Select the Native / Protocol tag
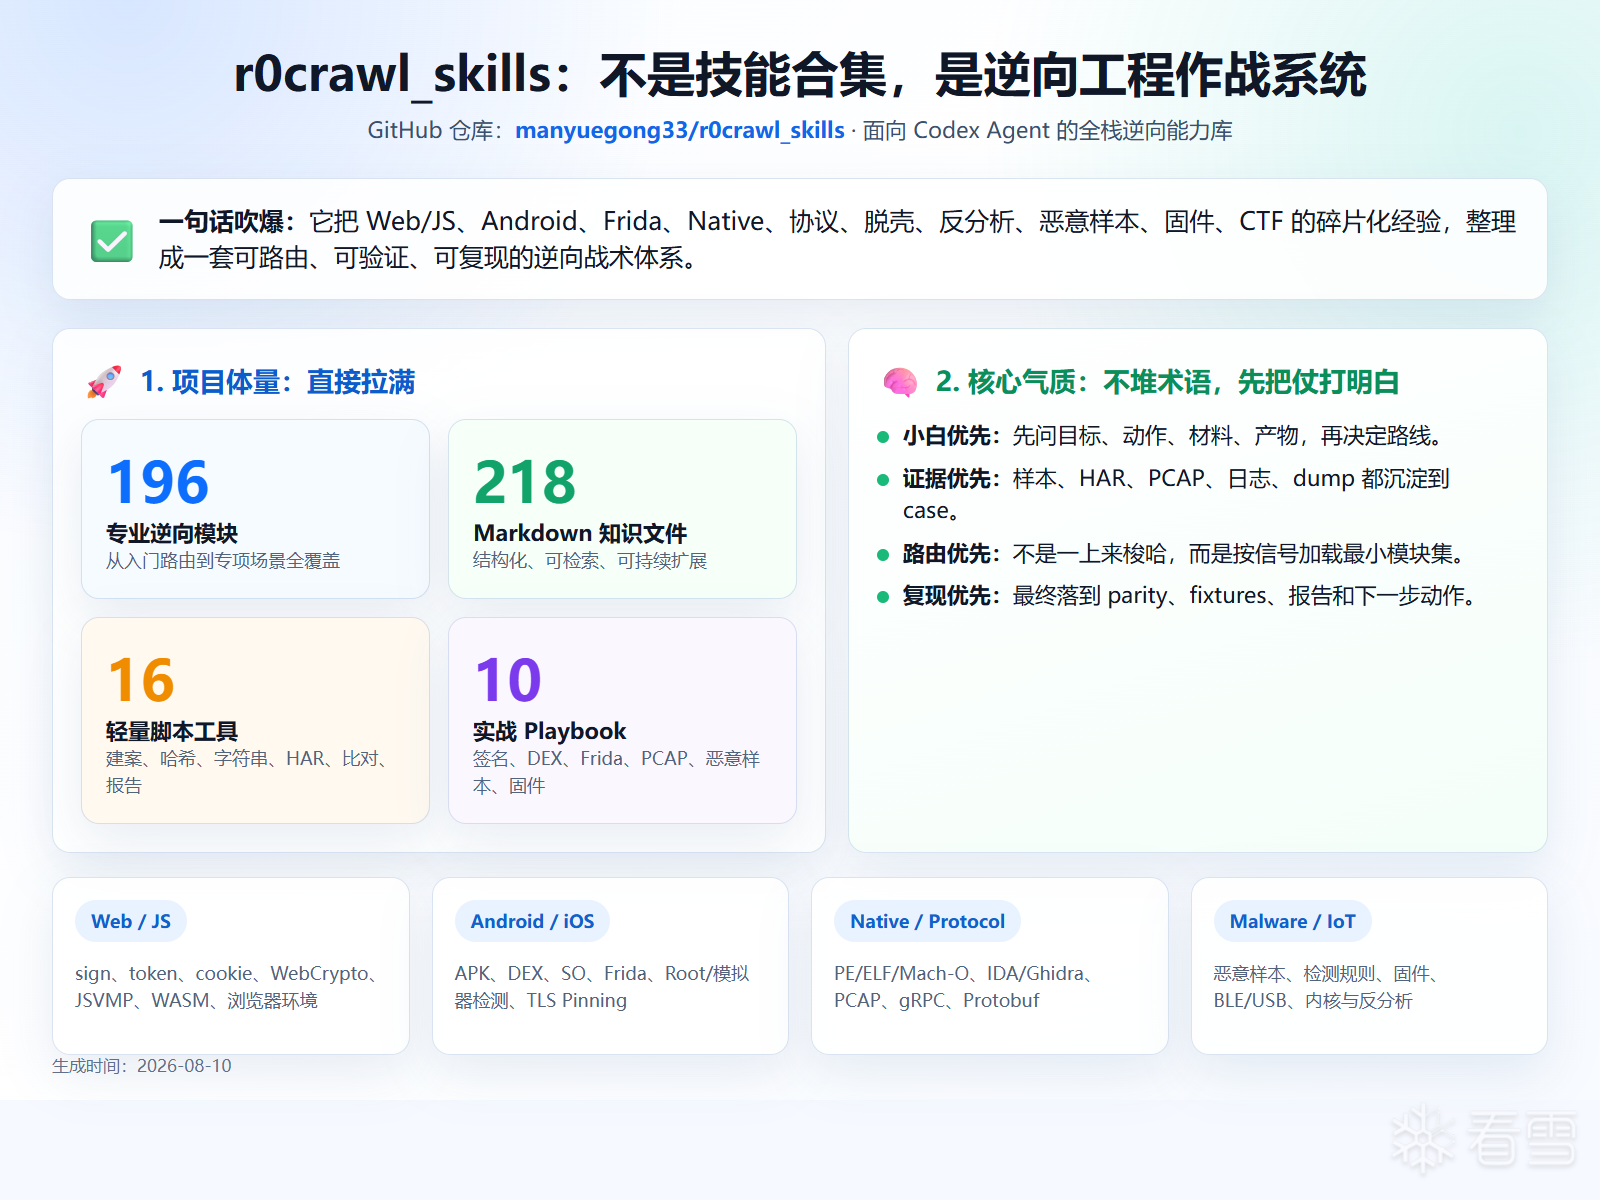The height and width of the screenshot is (1200, 1600). pos(927,921)
